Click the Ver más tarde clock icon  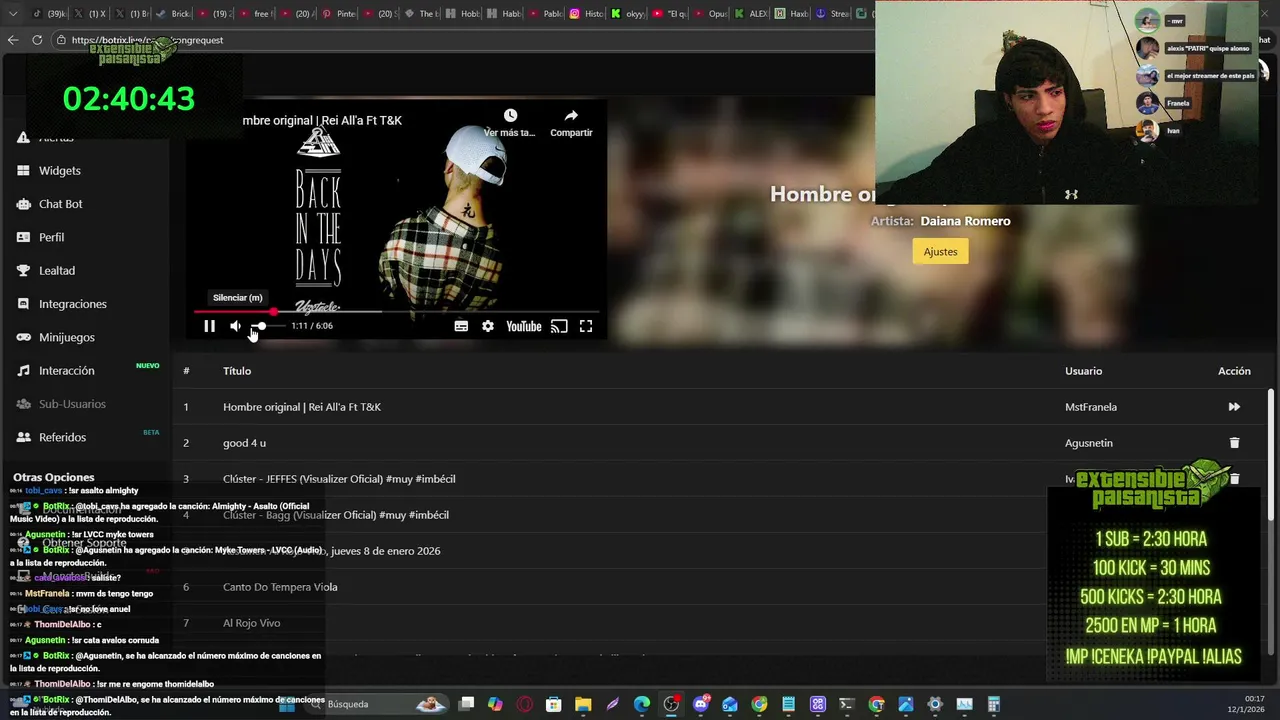pyautogui.click(x=510, y=116)
